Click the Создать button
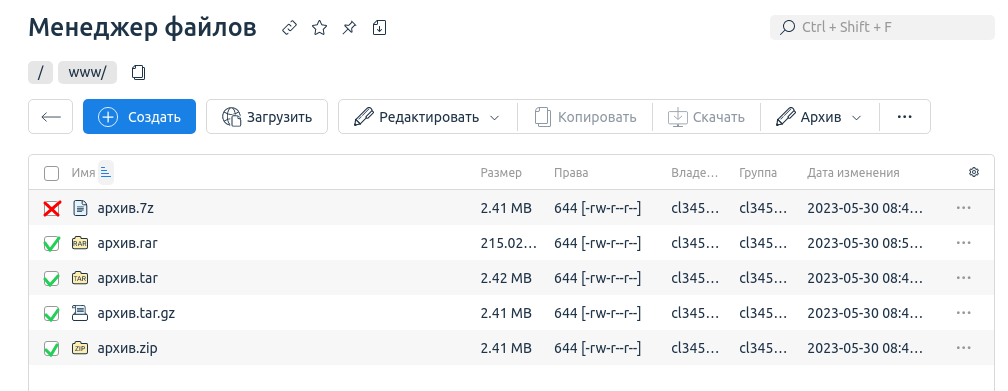1008x391 pixels. (x=140, y=116)
